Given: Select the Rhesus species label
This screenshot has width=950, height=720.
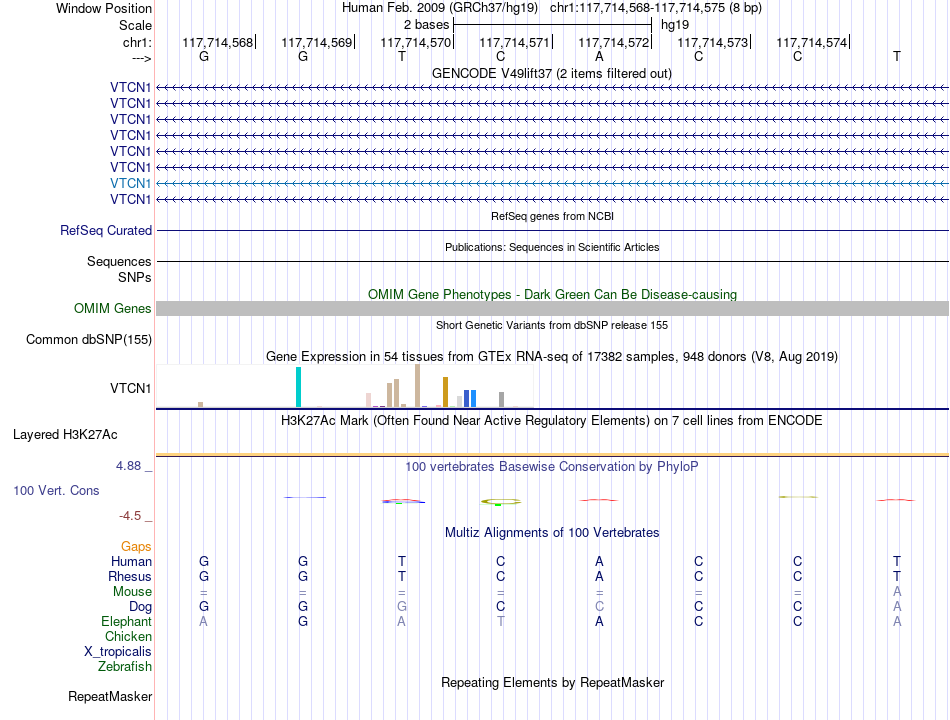Looking at the screenshot, I should point(130,576).
